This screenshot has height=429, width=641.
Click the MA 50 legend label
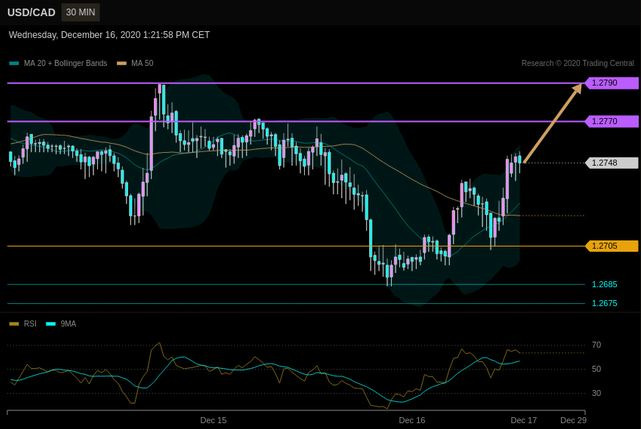tap(142, 63)
